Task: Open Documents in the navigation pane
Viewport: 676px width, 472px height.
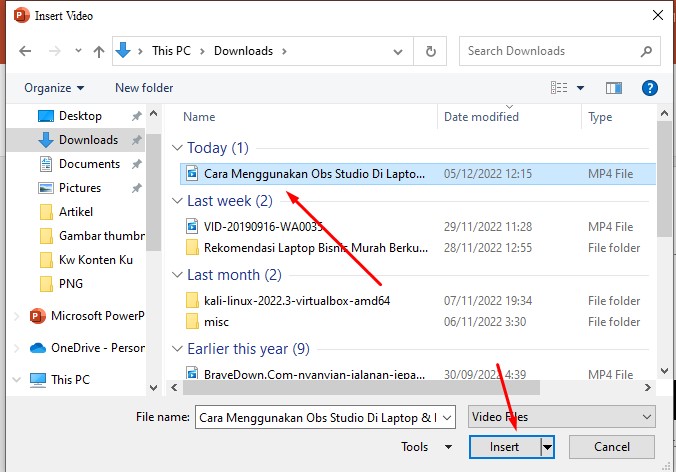Action: pyautogui.click(x=89, y=164)
